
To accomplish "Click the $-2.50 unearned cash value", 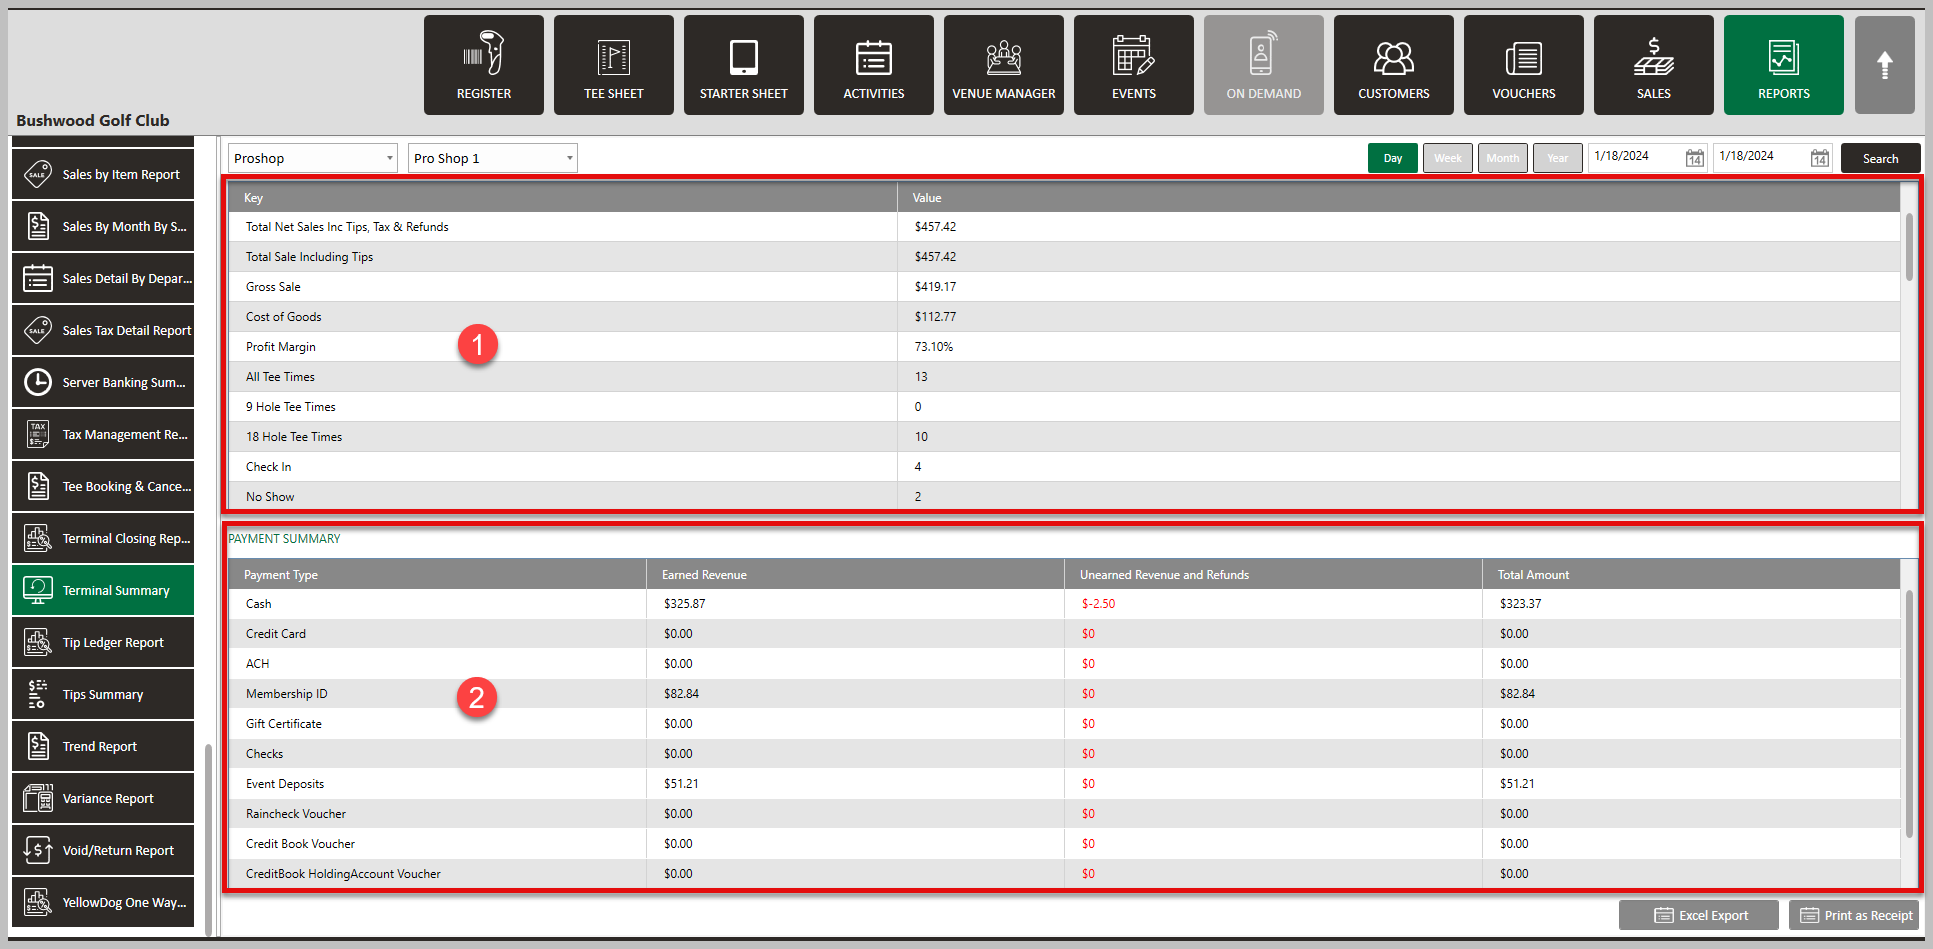I will click(x=1098, y=604).
